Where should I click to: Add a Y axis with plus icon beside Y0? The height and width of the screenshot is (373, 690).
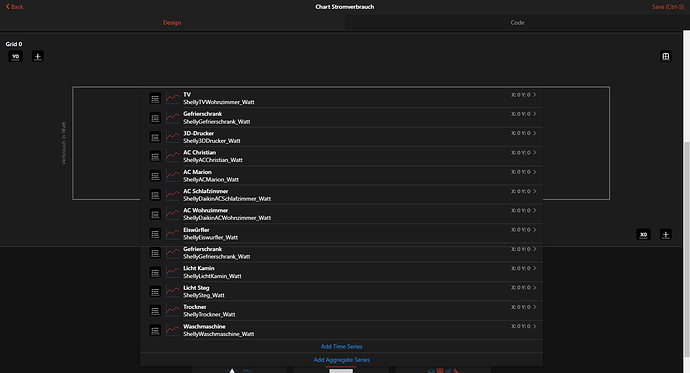tap(38, 56)
